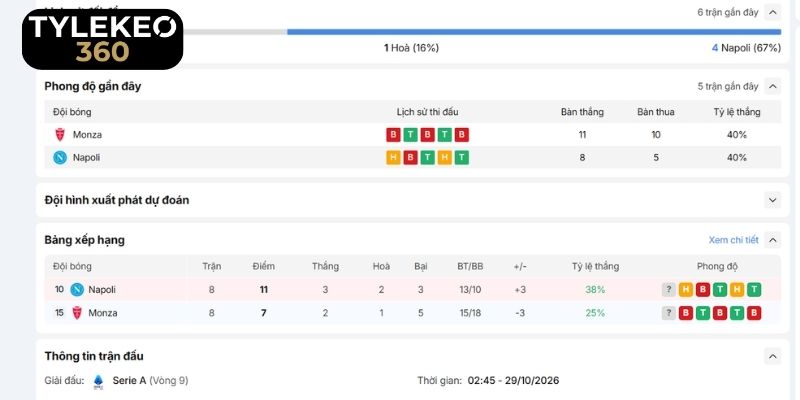The width and height of the screenshot is (800, 400).
Task: Click Napoli goals conceded value 5
Action: click(x=656, y=158)
